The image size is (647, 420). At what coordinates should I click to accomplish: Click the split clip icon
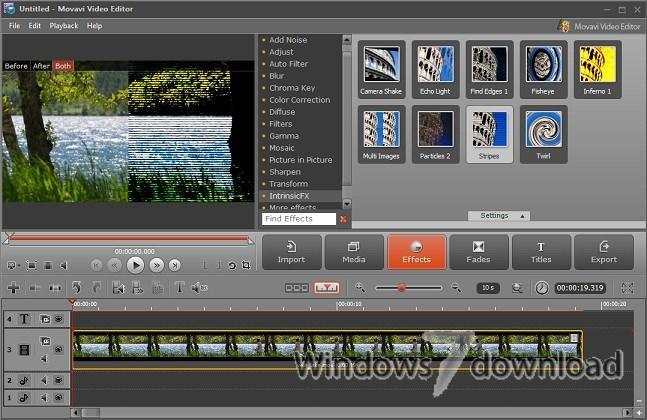(55, 288)
